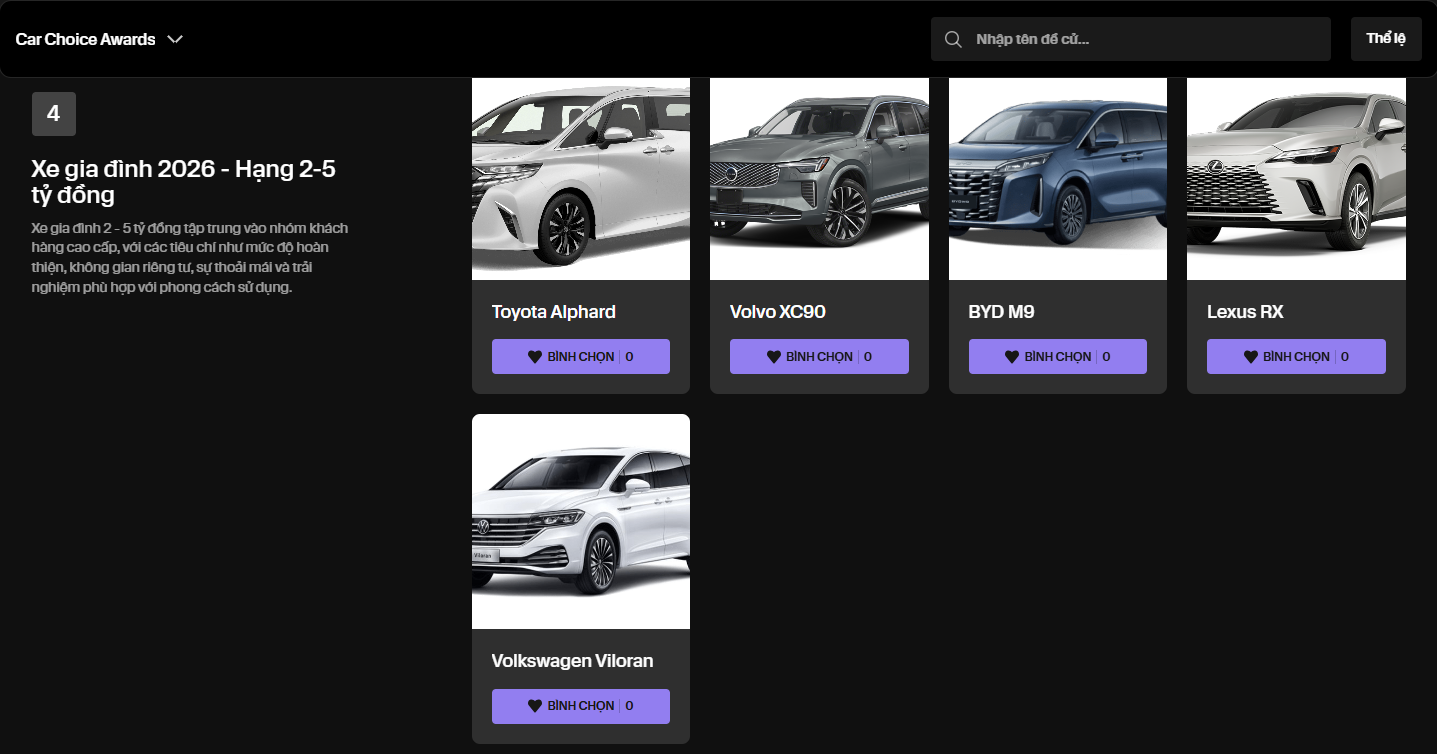The height and width of the screenshot is (754, 1437).
Task: Expand the Car Choice Awards dropdown chevron
Action: click(x=175, y=39)
